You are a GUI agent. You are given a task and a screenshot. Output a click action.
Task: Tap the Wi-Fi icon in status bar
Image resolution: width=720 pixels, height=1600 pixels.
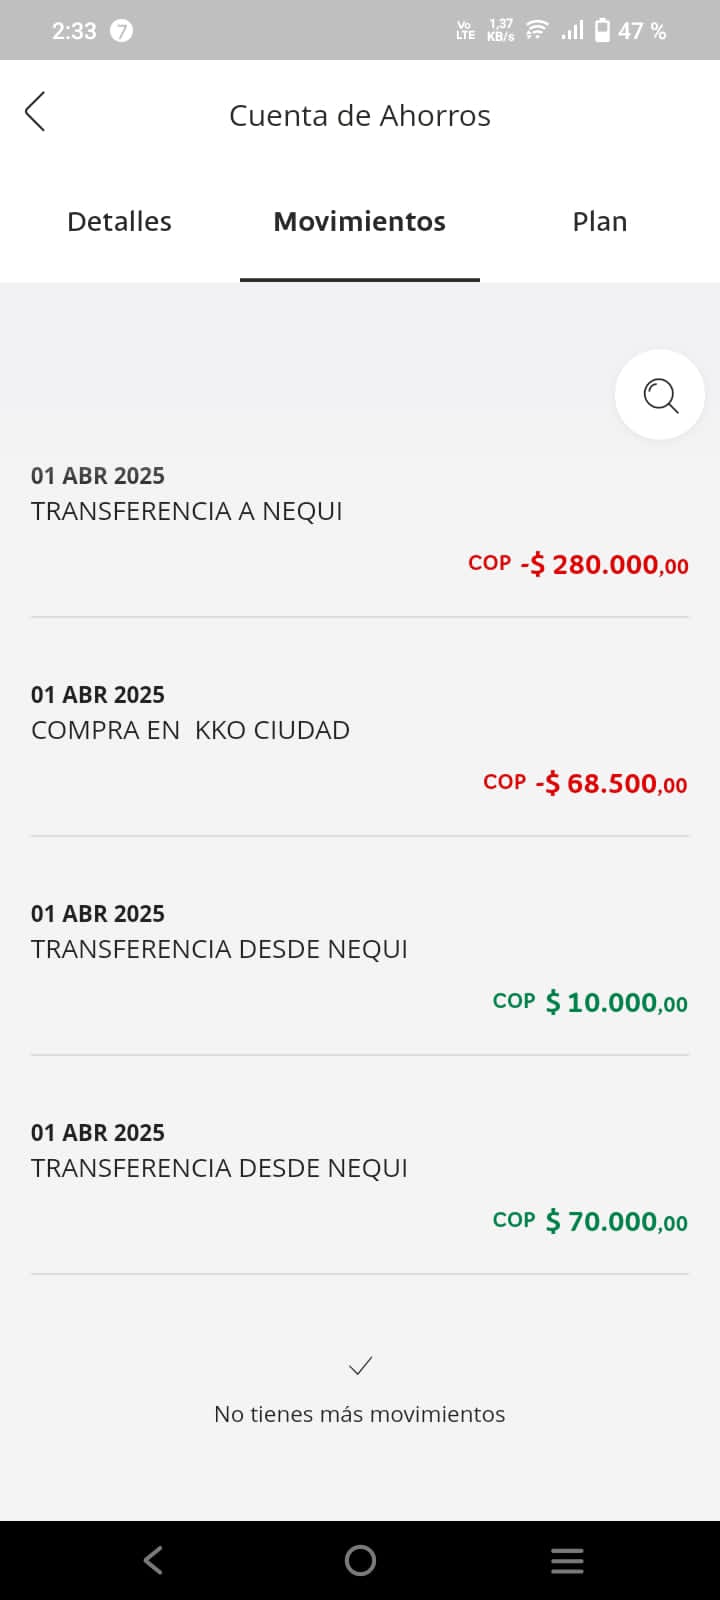coord(537,30)
